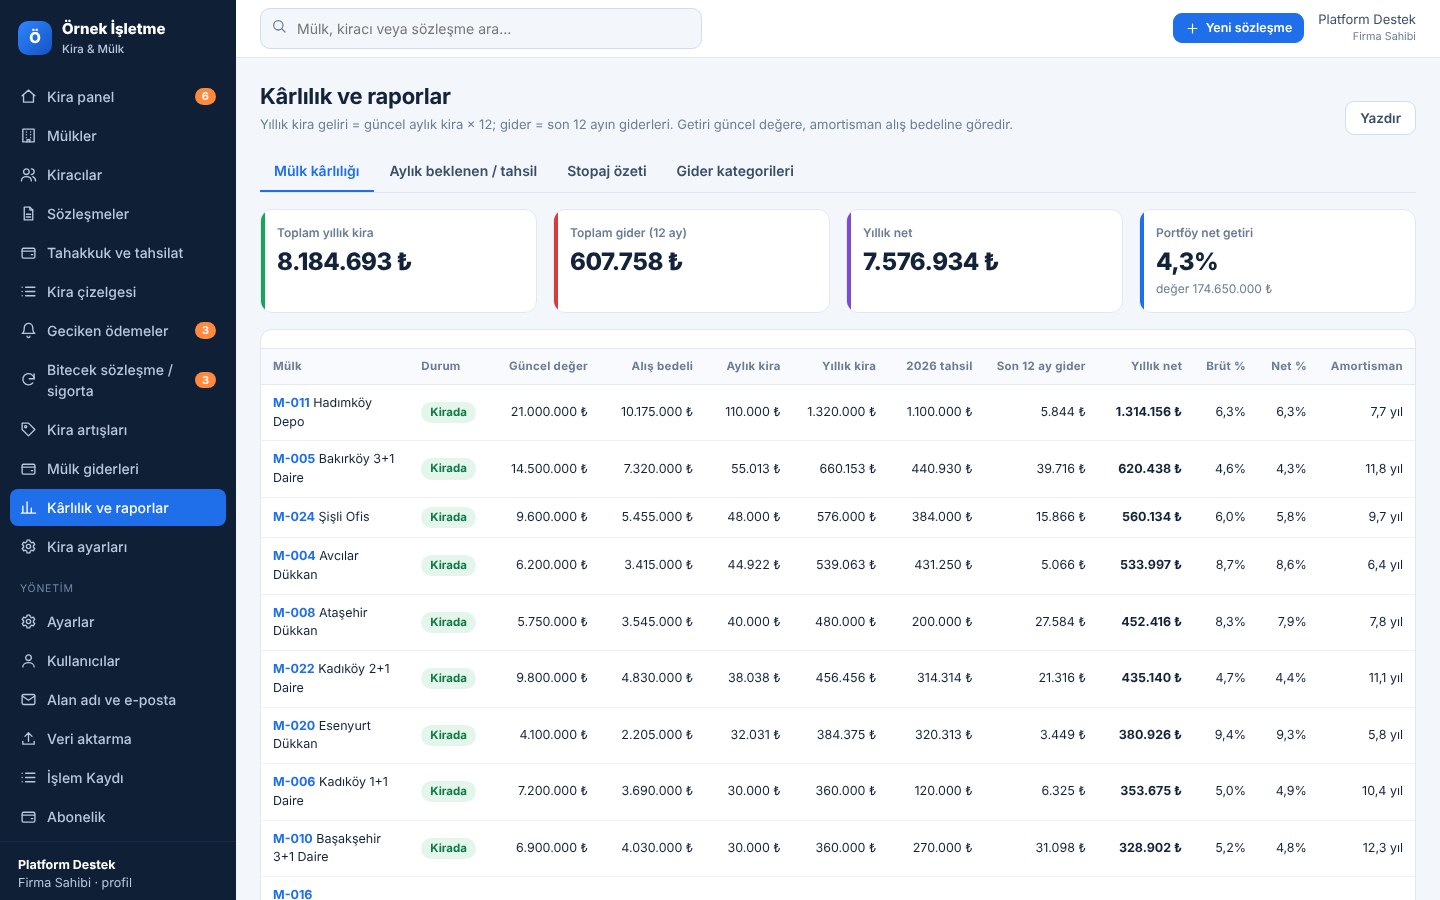1440x900 pixels.
Task: Click Alan adı ve e-posta mail icon
Action: 28,700
